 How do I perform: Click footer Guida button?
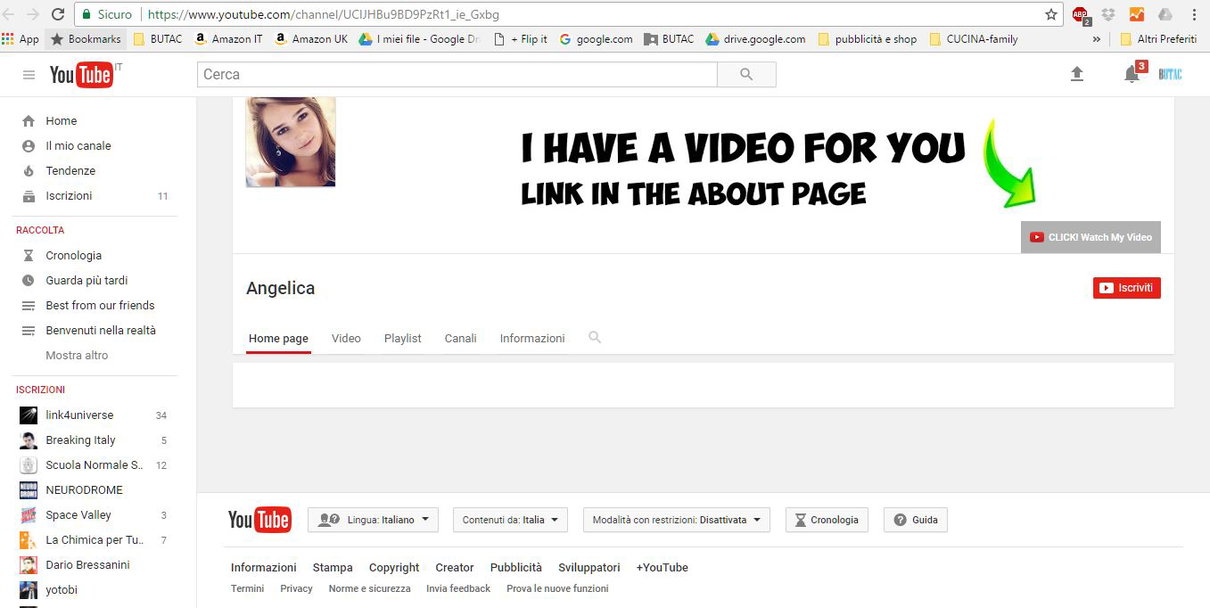915,520
